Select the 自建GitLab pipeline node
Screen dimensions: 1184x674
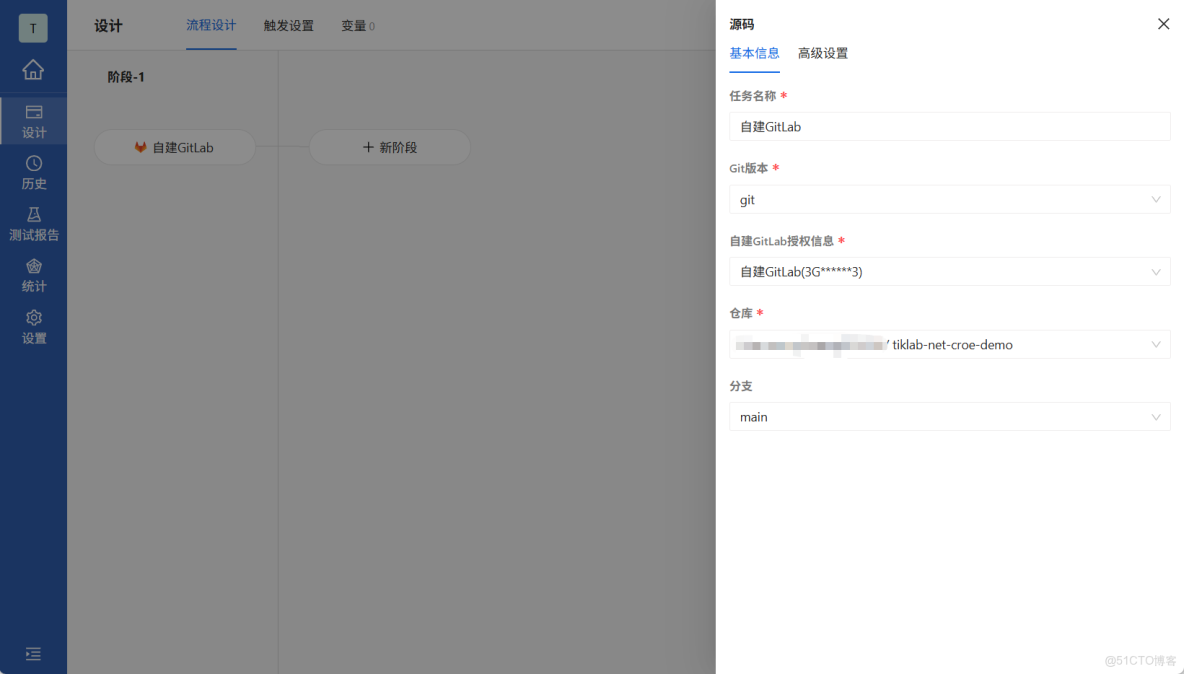(x=175, y=147)
